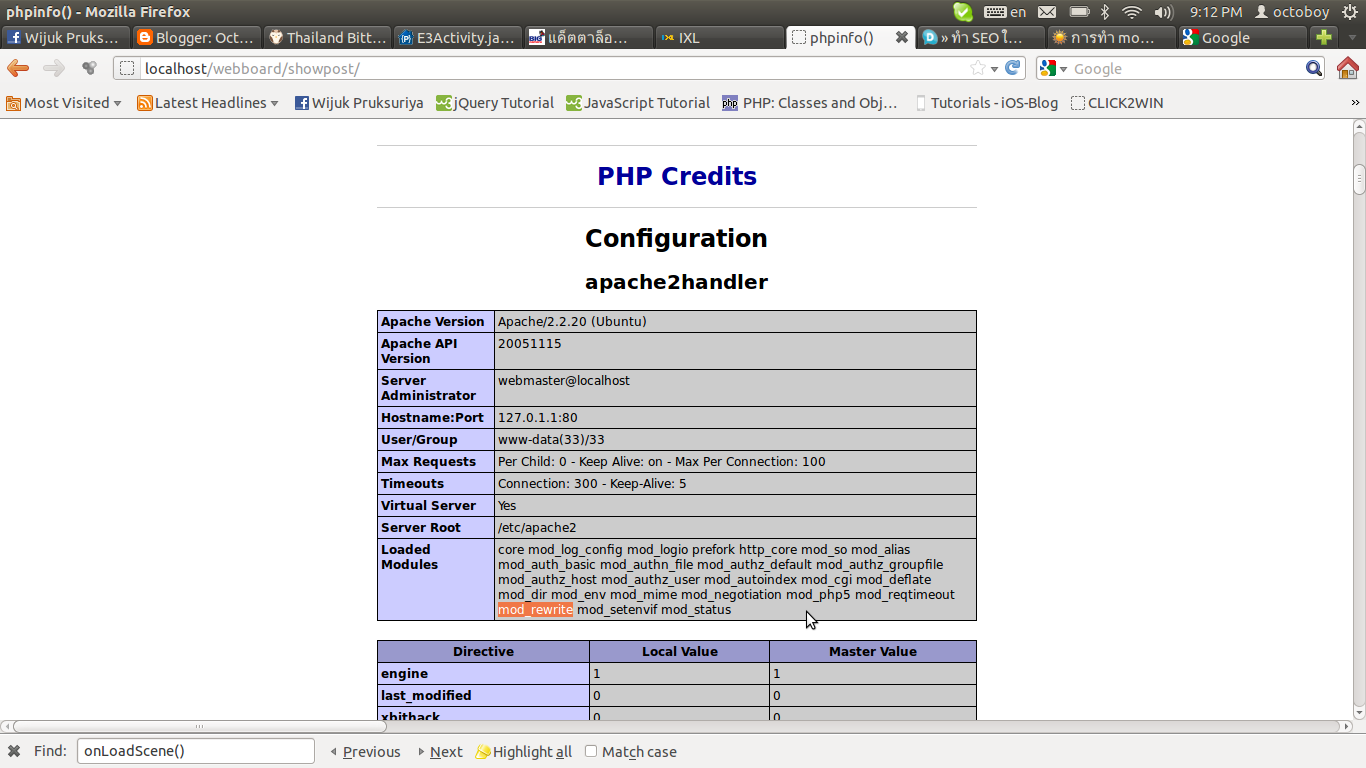The width and height of the screenshot is (1366, 768).
Task: Click the search magnifier icon
Action: [x=1314, y=68]
